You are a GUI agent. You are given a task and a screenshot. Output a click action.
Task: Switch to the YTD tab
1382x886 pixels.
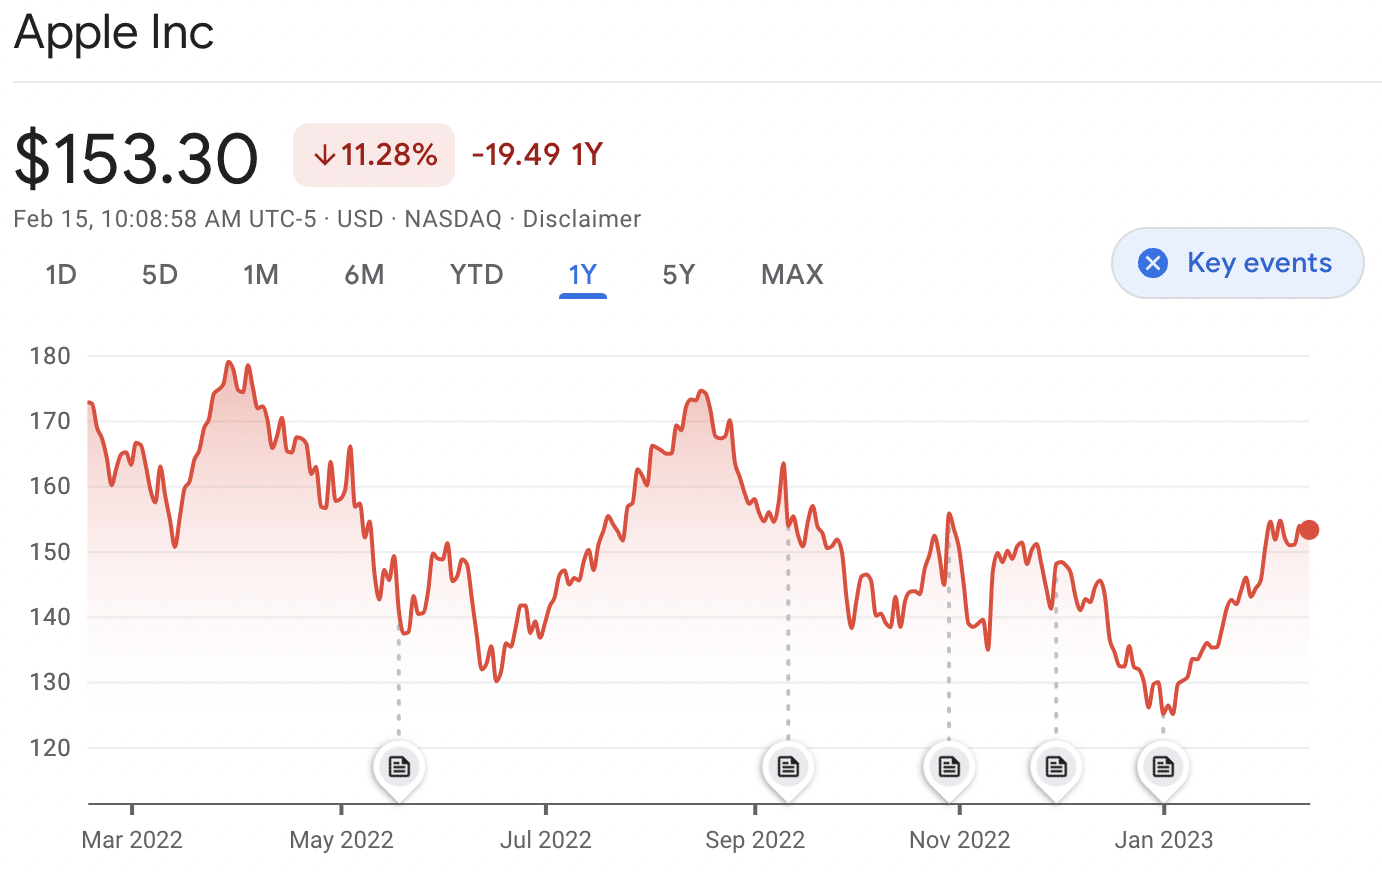476,274
